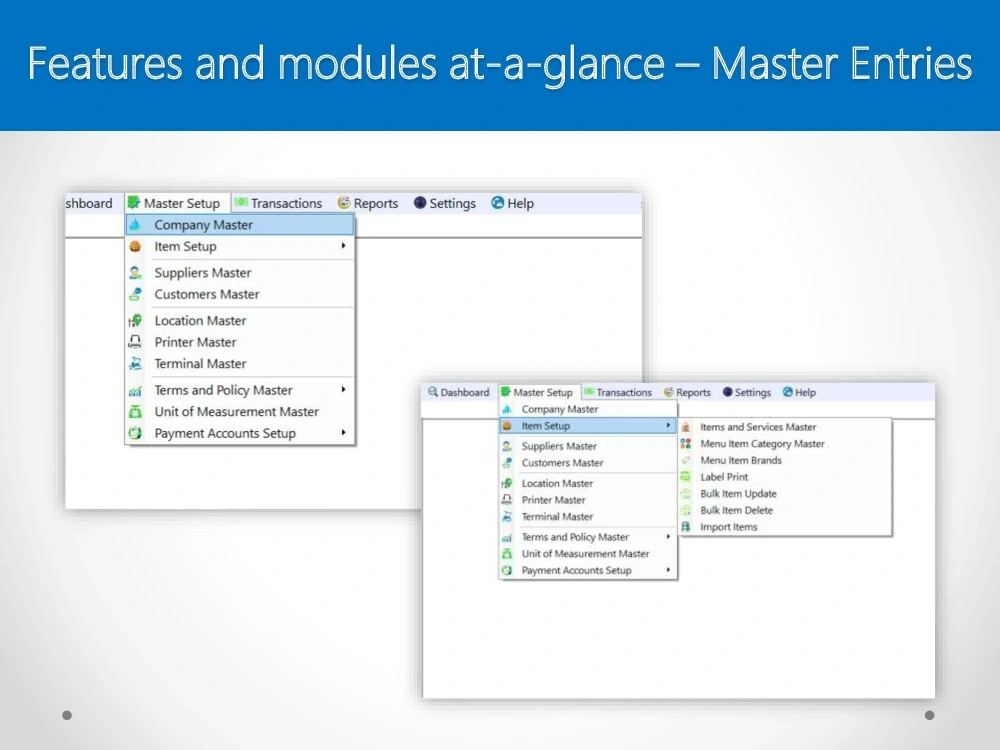Select Customers Master in right window menu
Image resolution: width=1000 pixels, height=750 pixels.
(587, 462)
